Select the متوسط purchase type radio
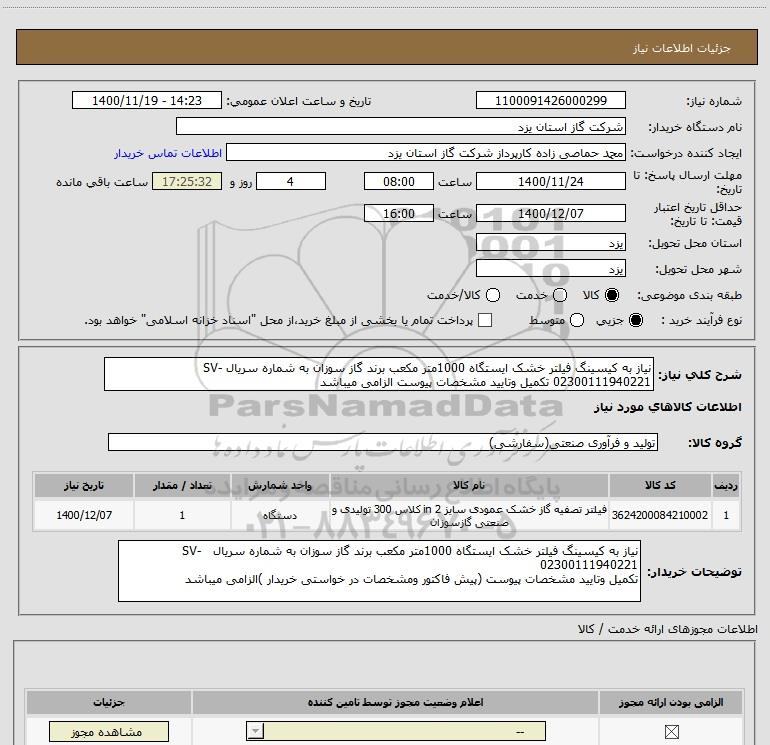This screenshot has width=770, height=745. pos(577,321)
